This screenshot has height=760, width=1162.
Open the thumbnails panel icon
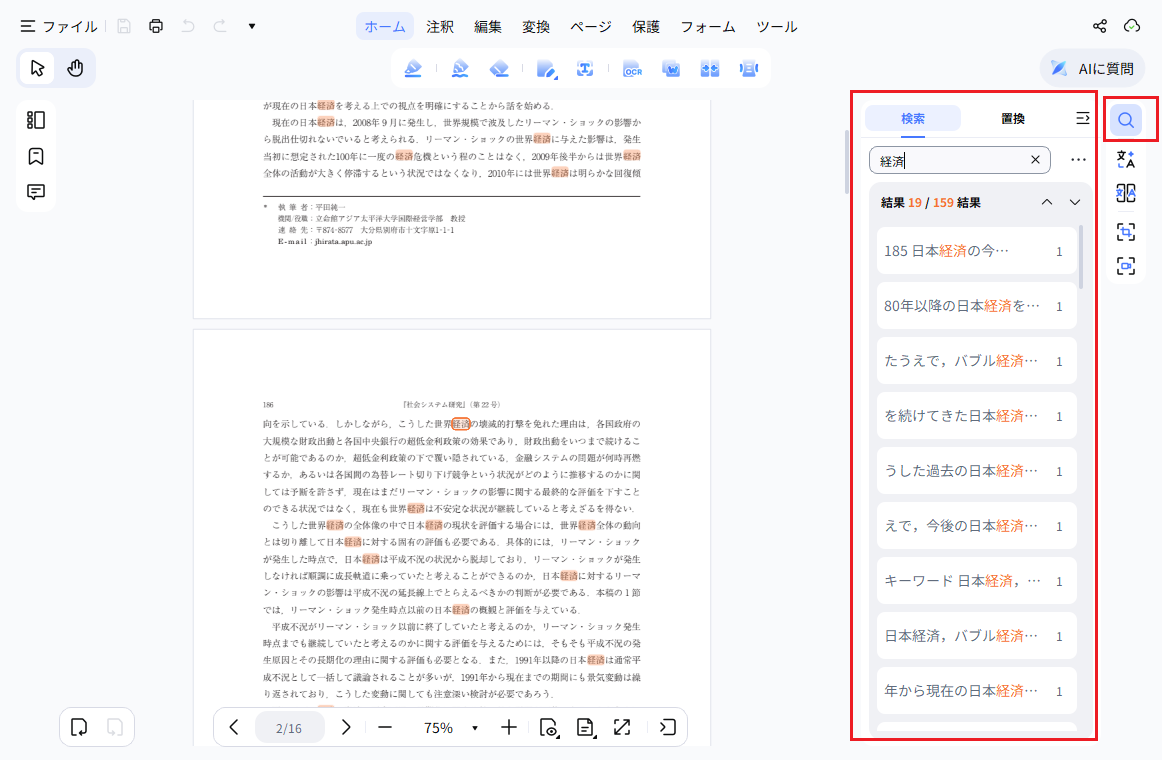(36, 120)
